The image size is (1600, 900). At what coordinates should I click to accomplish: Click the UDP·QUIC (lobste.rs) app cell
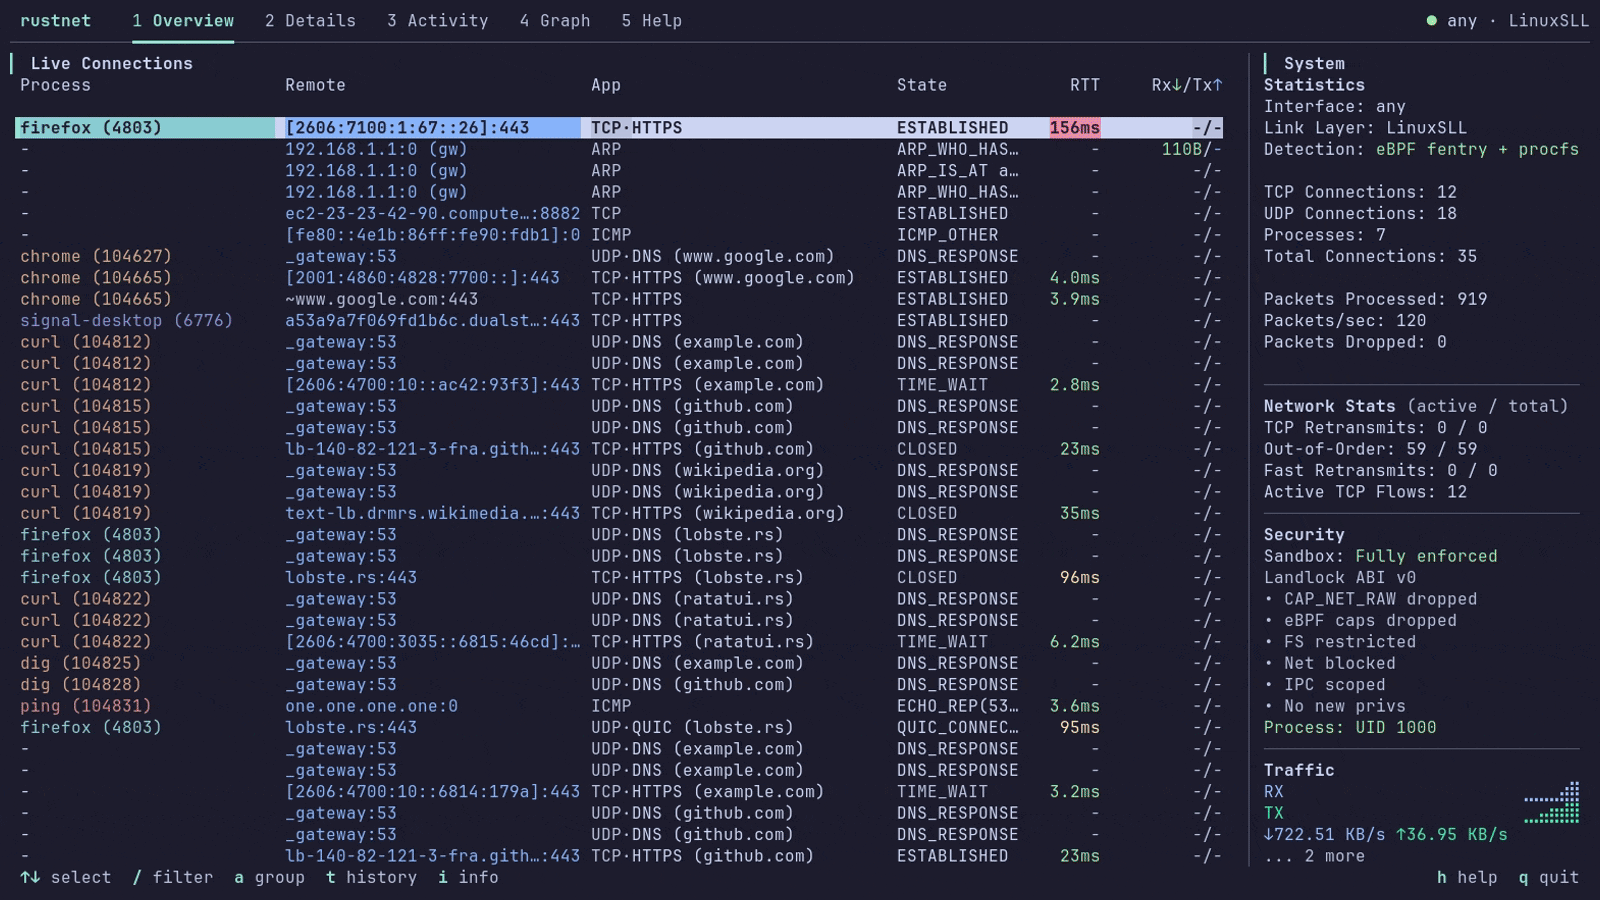(x=692, y=727)
